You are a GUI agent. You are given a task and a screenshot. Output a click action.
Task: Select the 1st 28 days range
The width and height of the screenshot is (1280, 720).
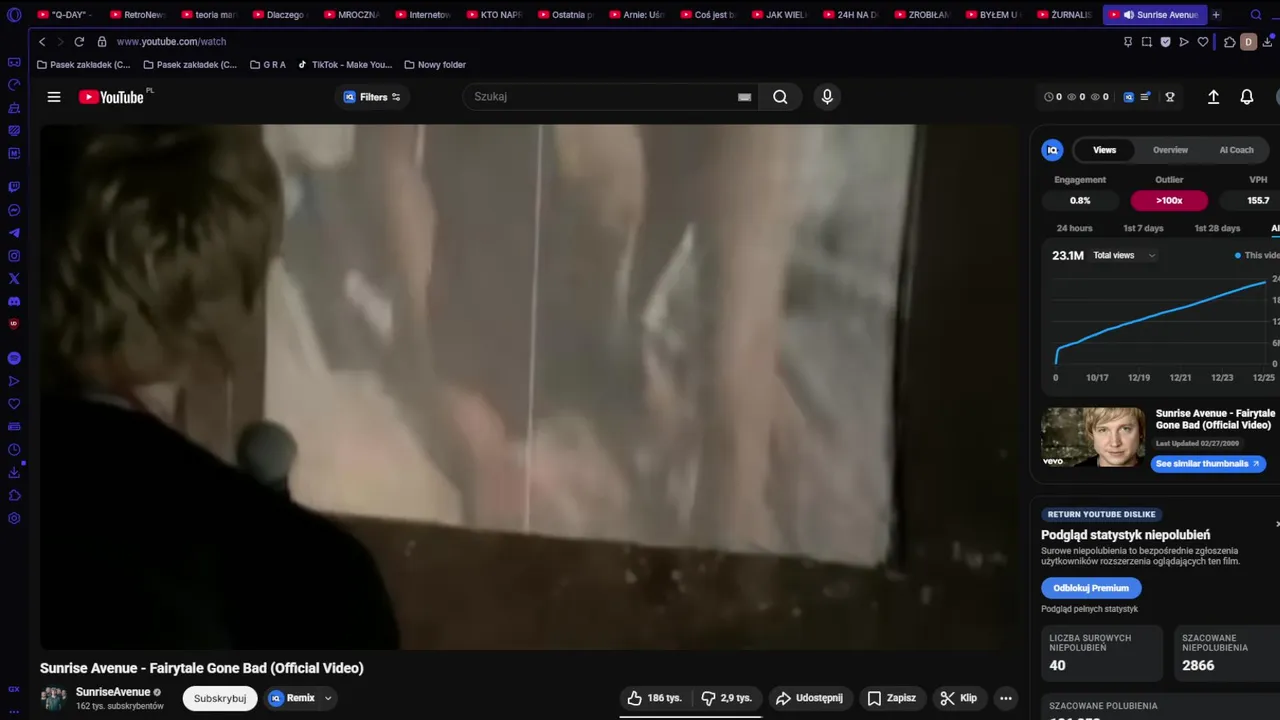[1217, 228]
